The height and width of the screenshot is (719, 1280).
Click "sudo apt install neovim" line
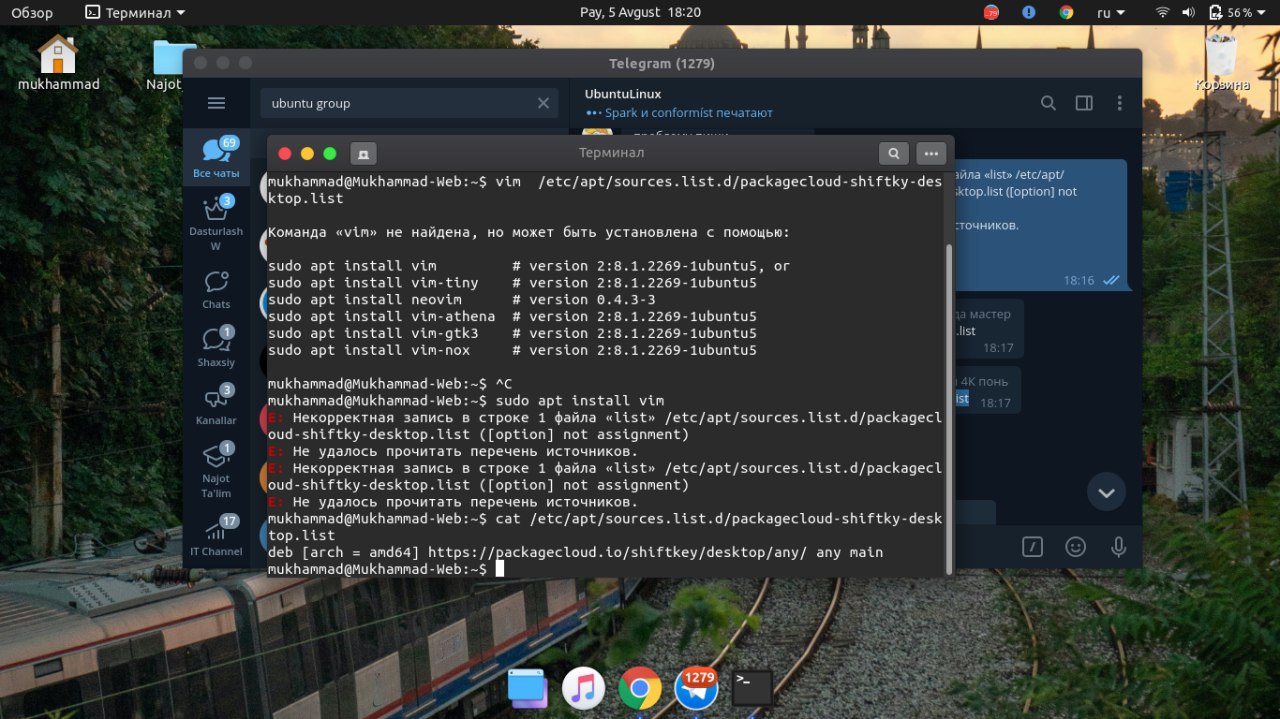(462, 299)
